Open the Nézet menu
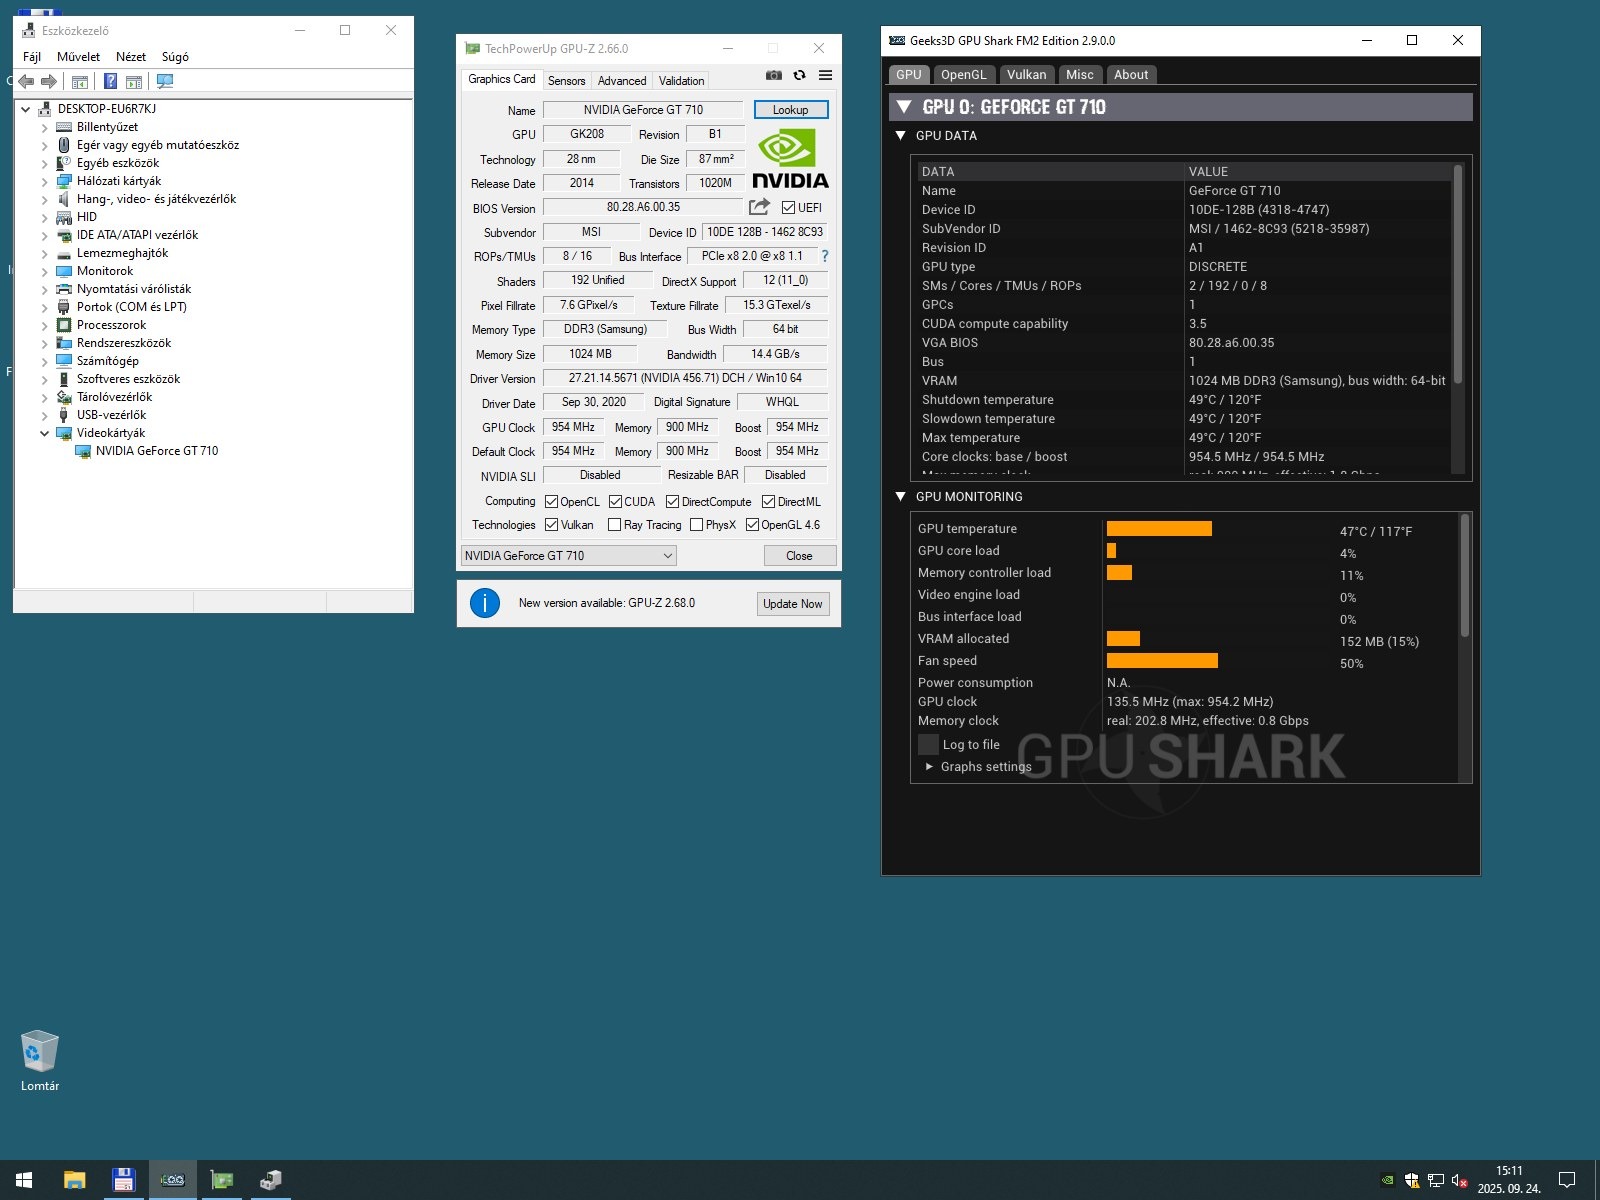Image resolution: width=1600 pixels, height=1200 pixels. pyautogui.click(x=131, y=57)
